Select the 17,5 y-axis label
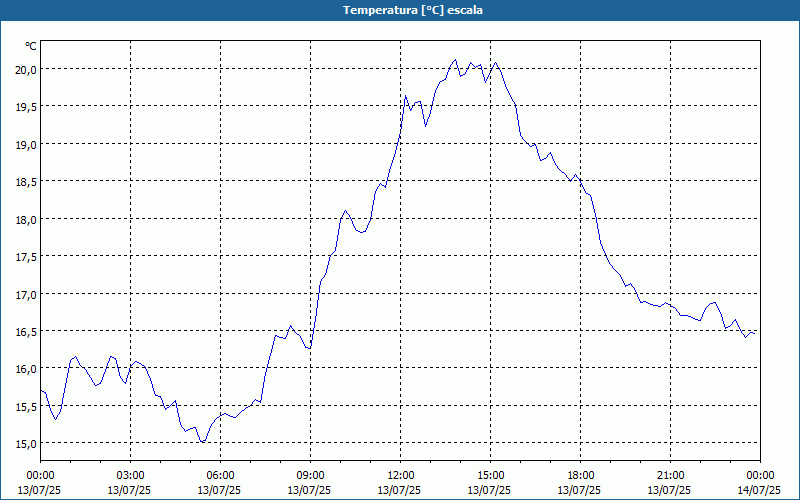Screen dimensions: 800x500 [x=26, y=258]
